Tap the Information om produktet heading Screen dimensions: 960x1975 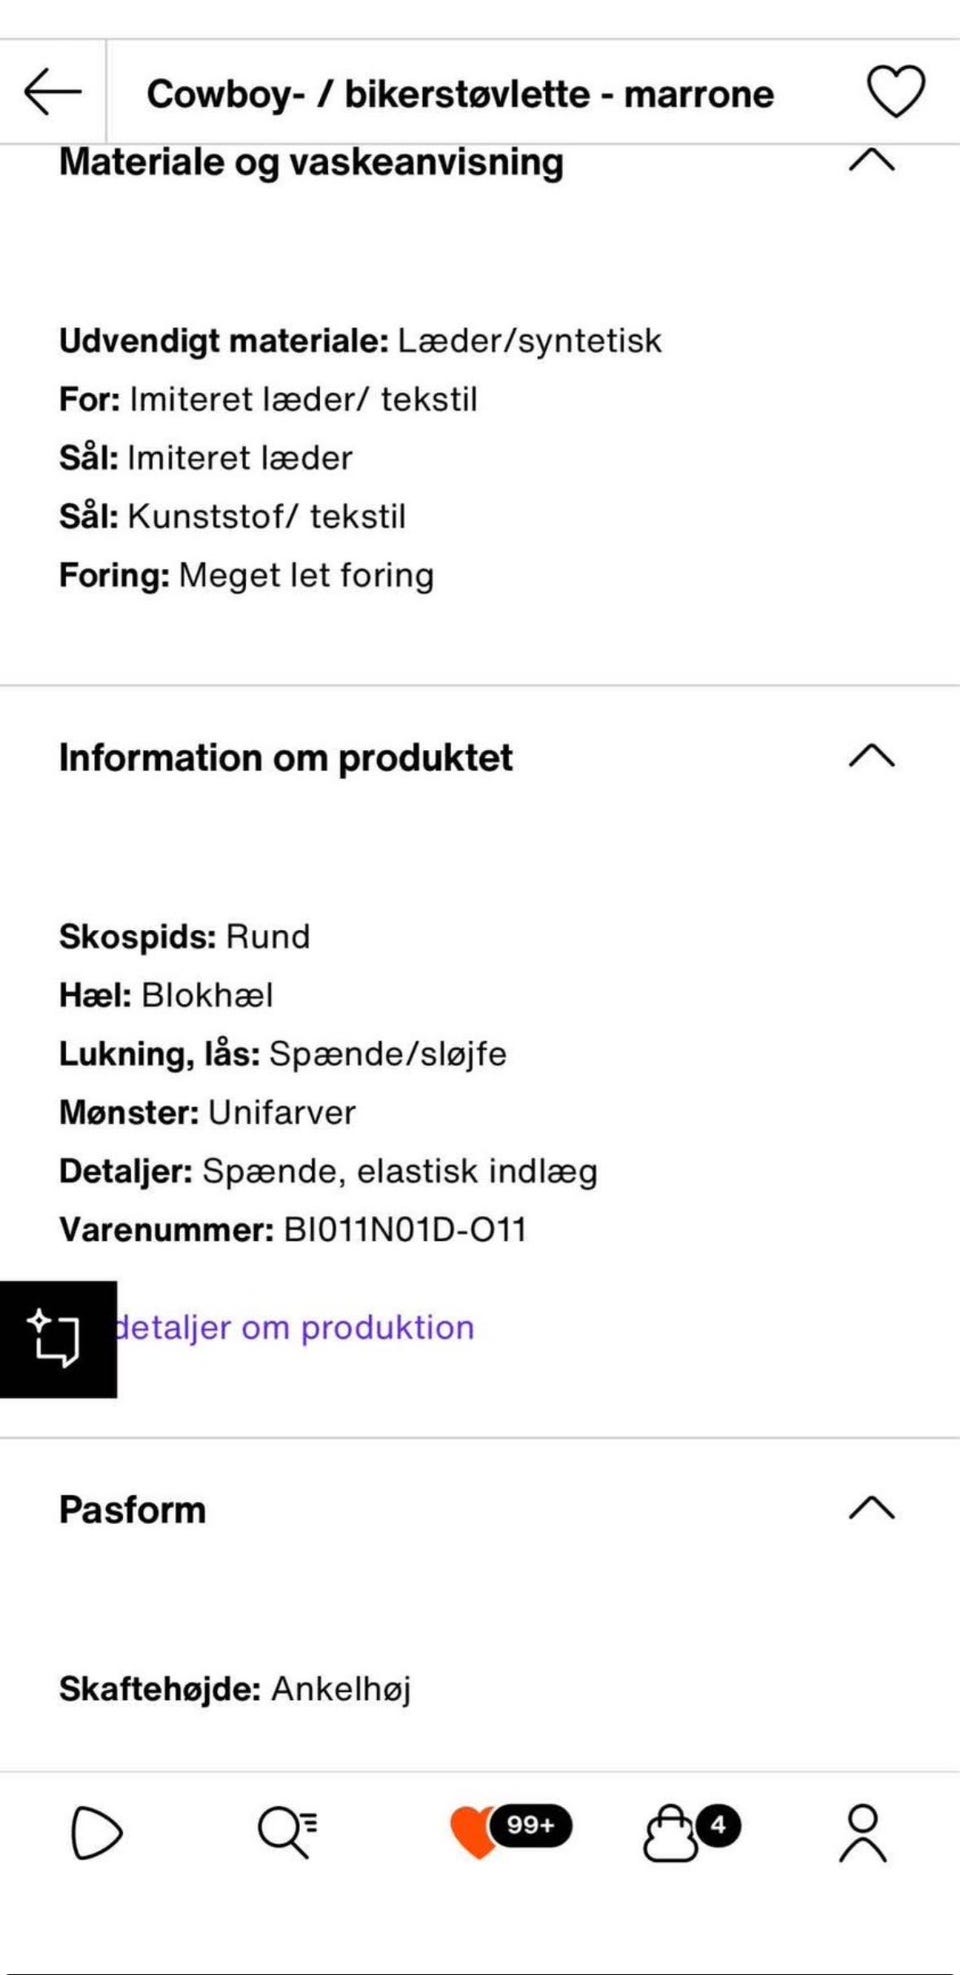click(x=286, y=758)
